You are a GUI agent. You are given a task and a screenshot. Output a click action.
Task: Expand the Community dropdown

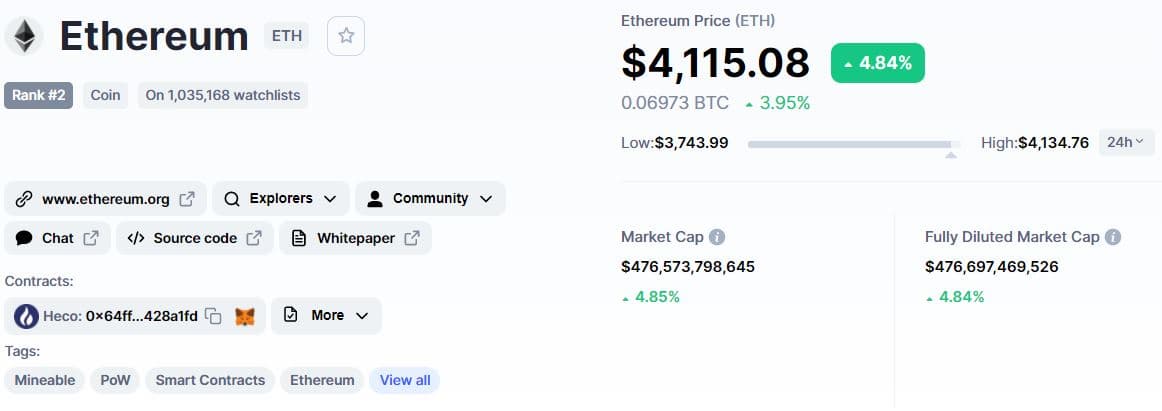coord(430,199)
